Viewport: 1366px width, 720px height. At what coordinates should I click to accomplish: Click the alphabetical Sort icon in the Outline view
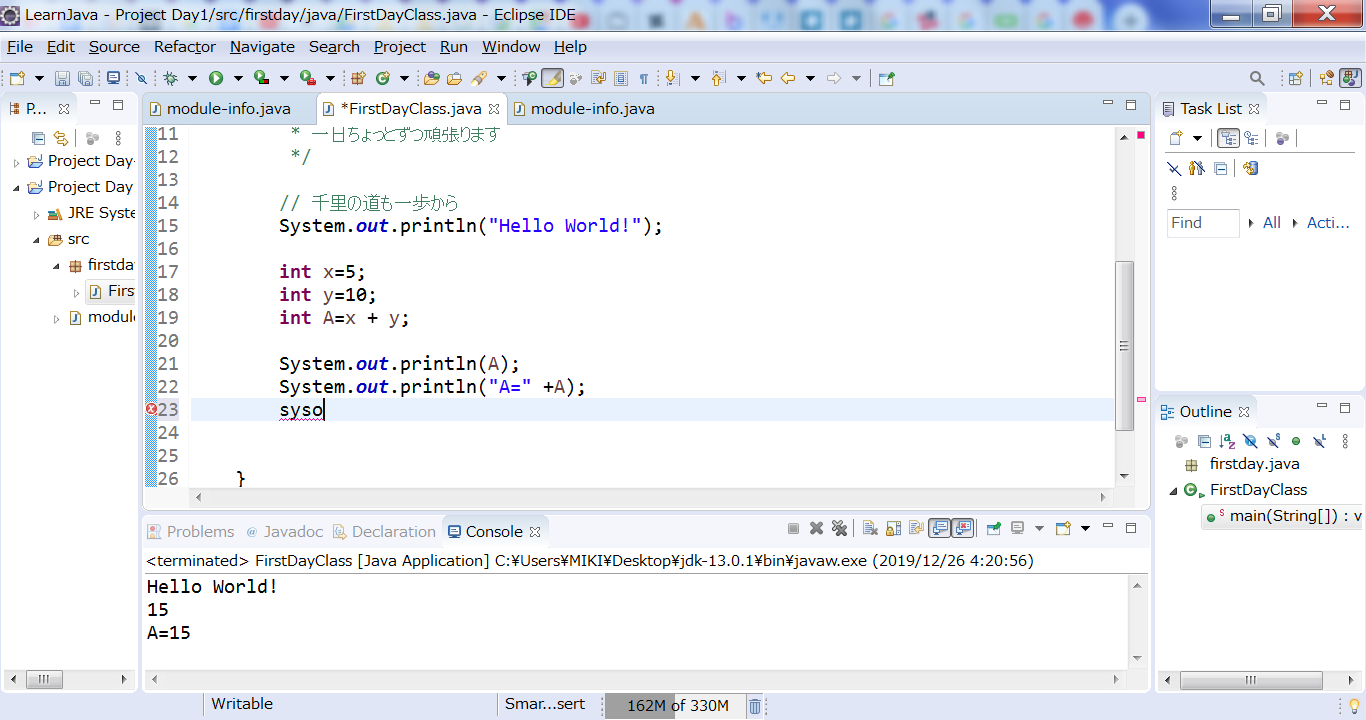(1227, 441)
